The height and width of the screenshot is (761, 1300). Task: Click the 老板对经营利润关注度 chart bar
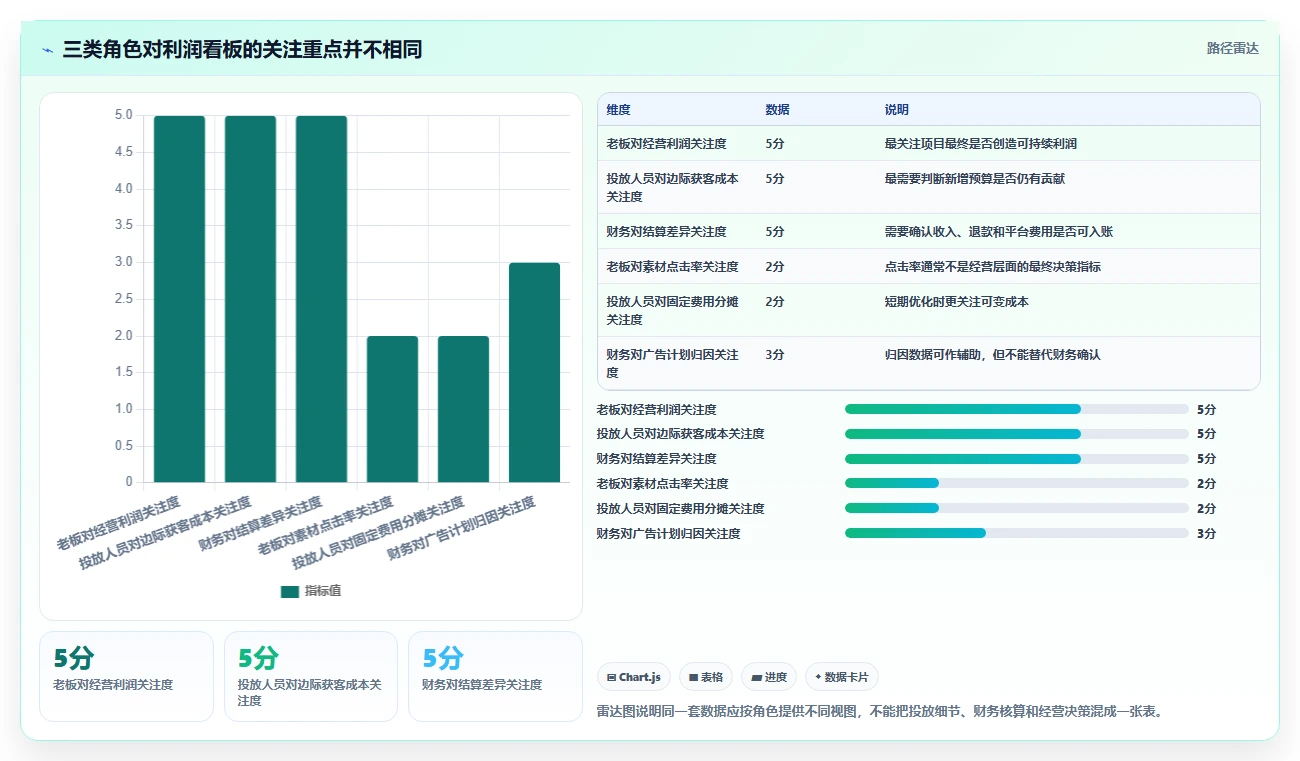179,299
